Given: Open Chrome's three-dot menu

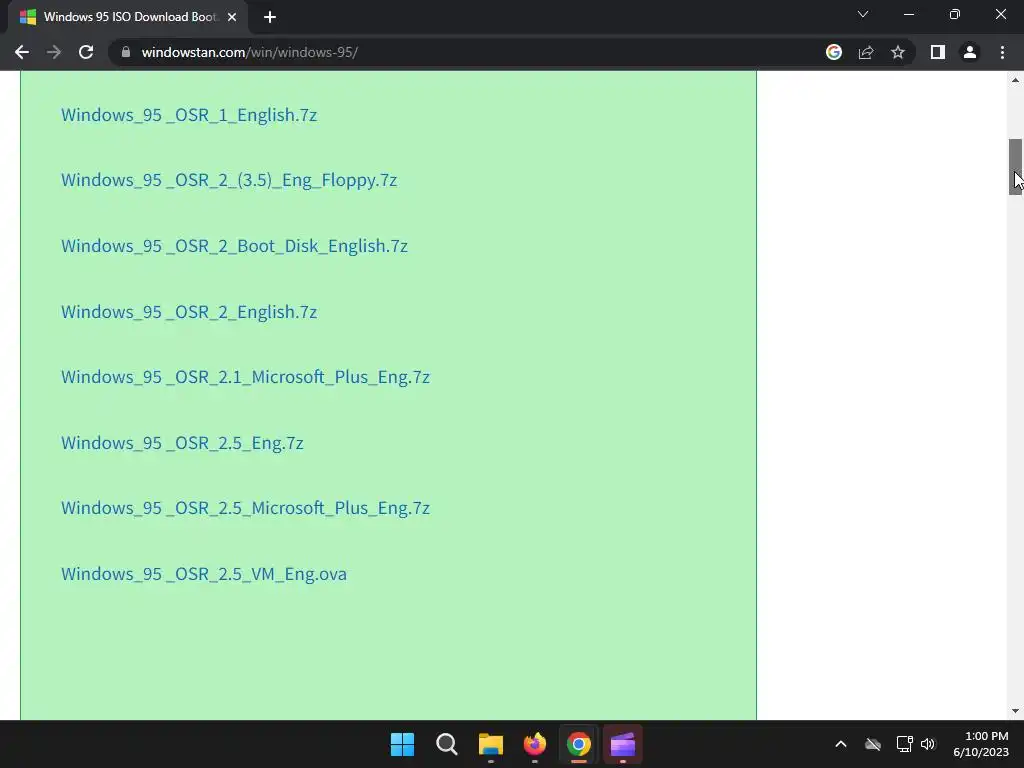Looking at the screenshot, I should click(x=1002, y=52).
